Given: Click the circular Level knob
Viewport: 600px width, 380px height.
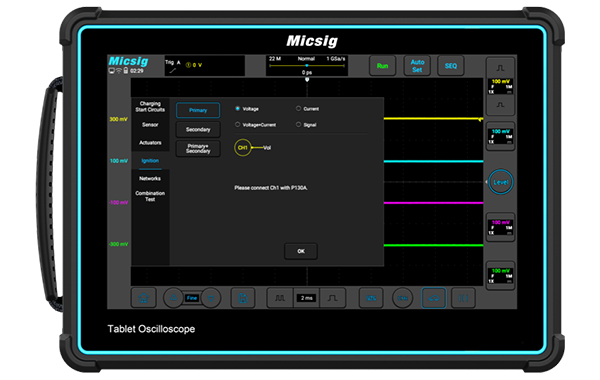Looking at the screenshot, I should [x=501, y=182].
